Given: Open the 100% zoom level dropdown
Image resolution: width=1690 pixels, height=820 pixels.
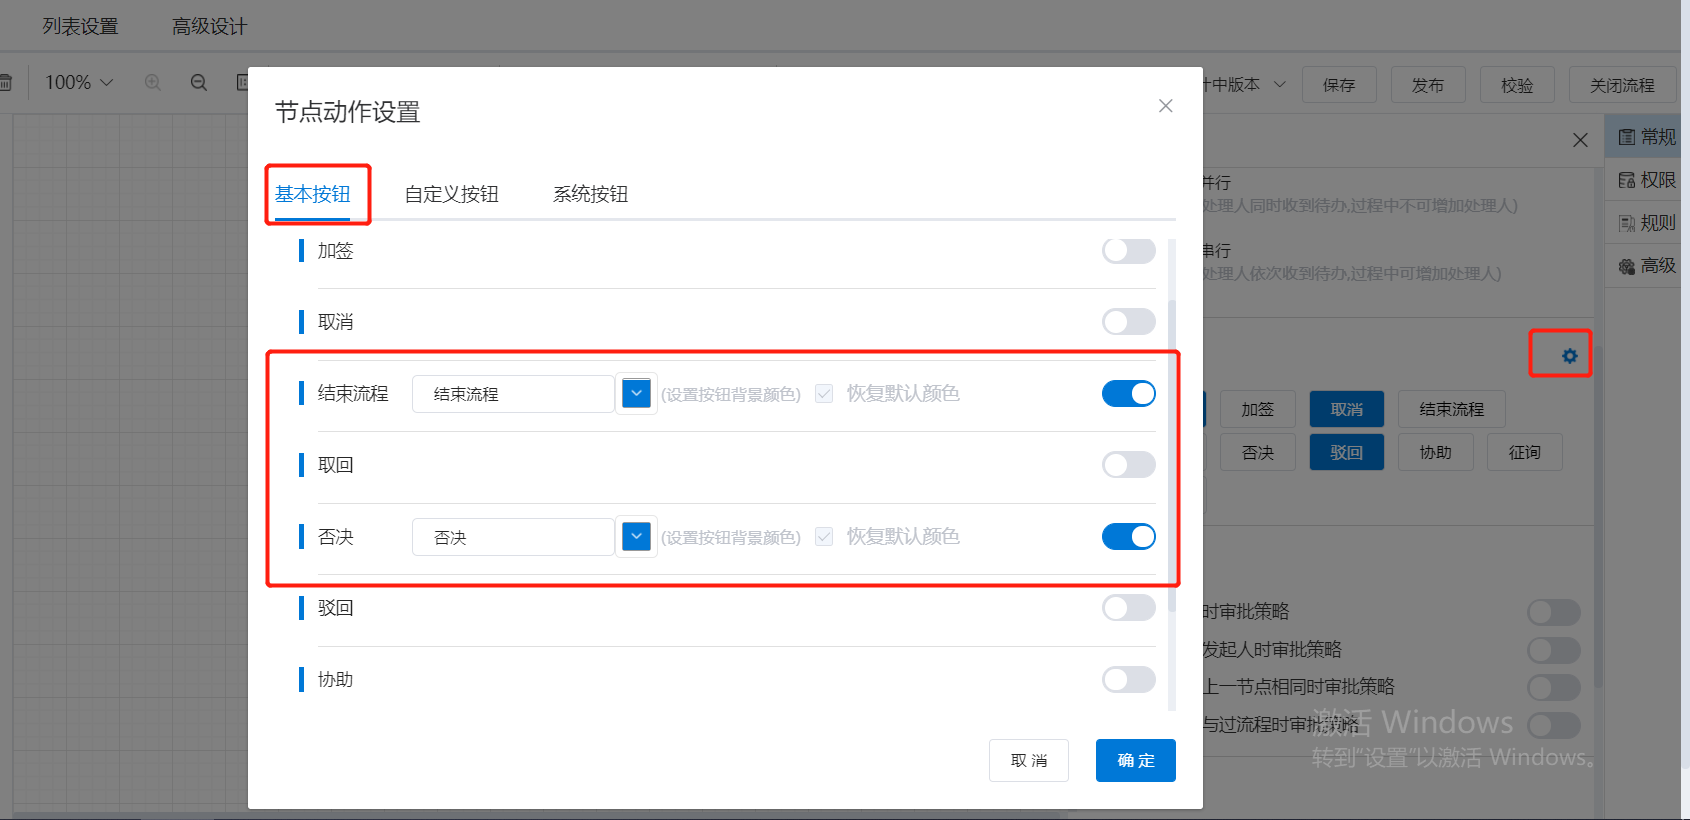Looking at the screenshot, I should [x=79, y=83].
